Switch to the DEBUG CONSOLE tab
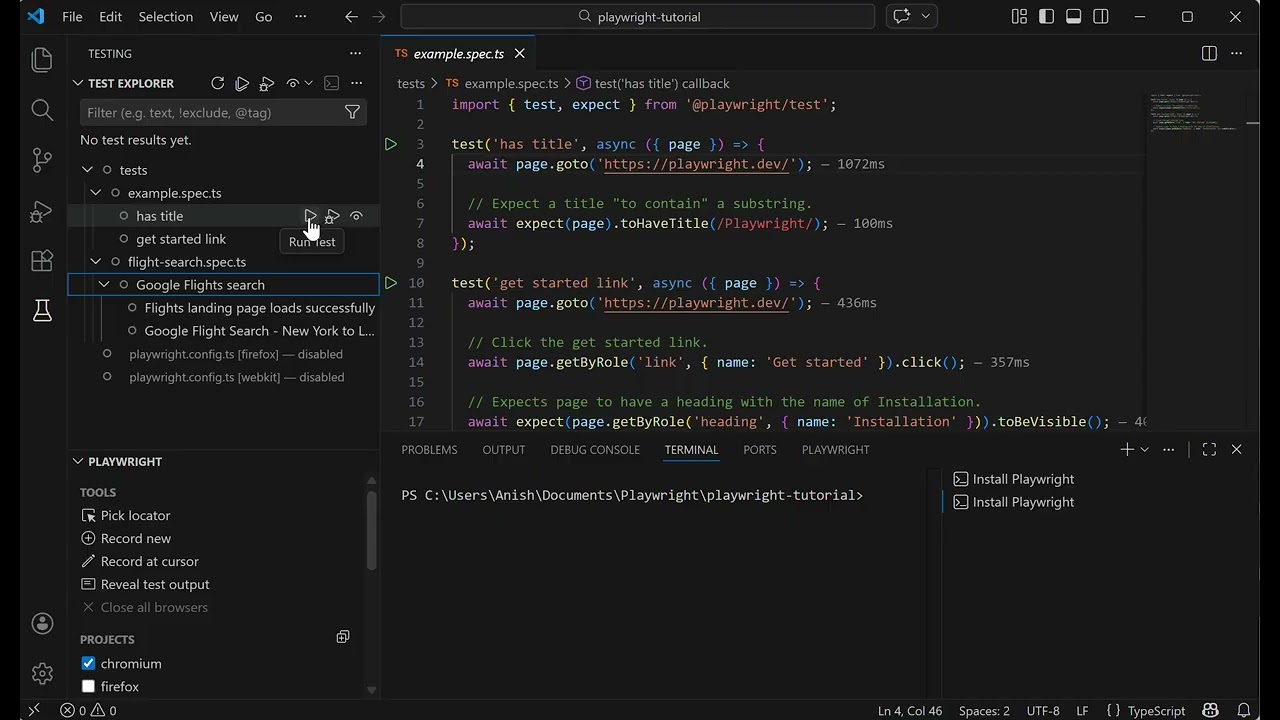The image size is (1280, 720). click(x=595, y=450)
